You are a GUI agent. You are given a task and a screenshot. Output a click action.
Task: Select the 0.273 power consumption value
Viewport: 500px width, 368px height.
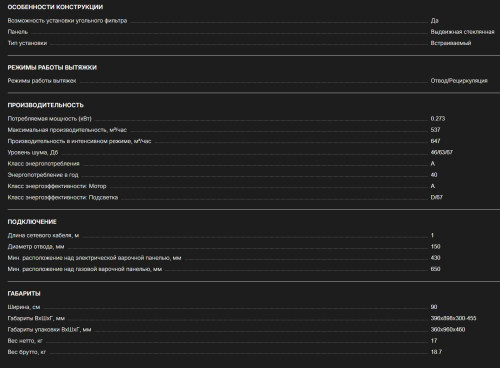[x=438, y=119]
